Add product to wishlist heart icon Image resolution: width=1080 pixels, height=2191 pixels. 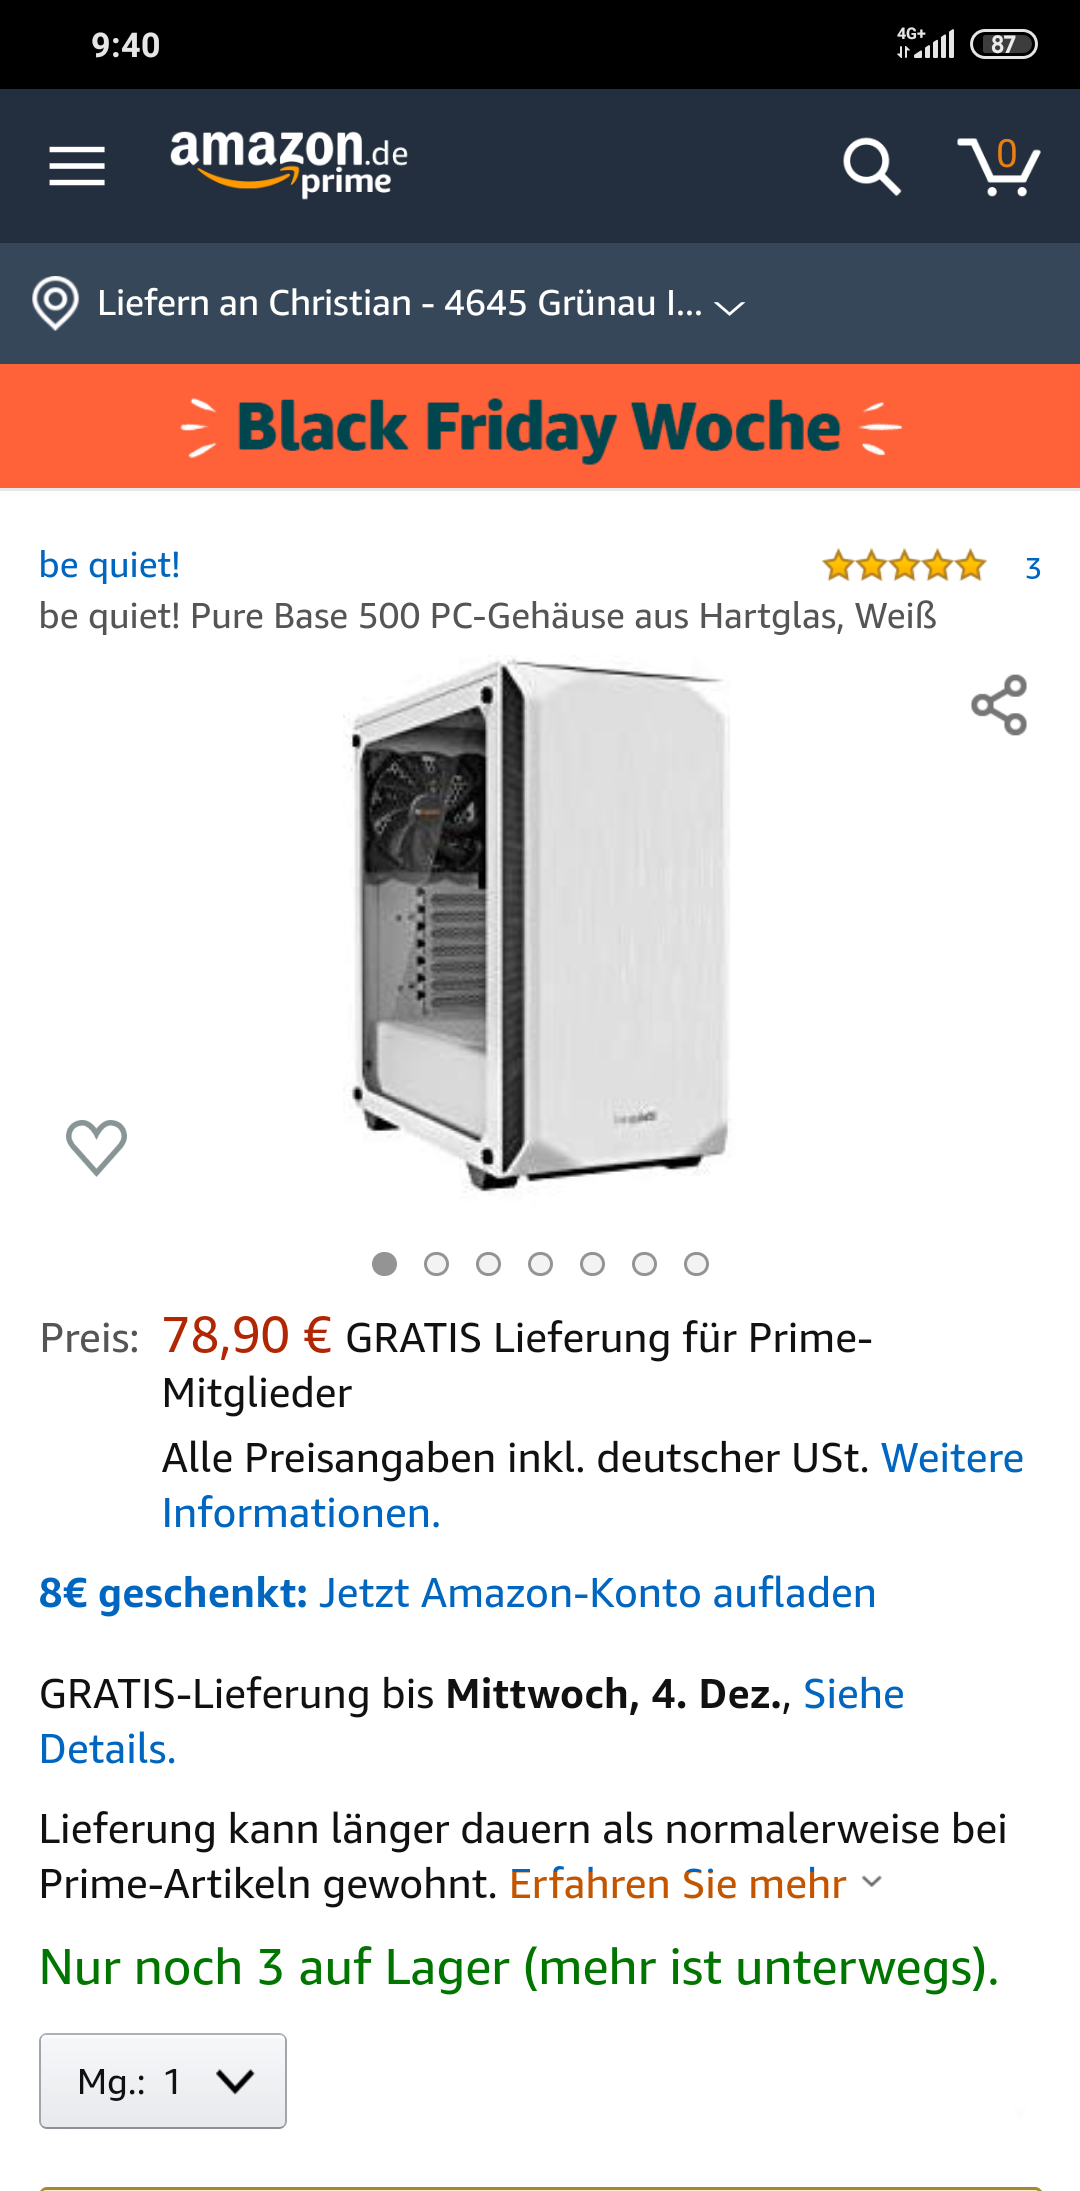point(96,1147)
